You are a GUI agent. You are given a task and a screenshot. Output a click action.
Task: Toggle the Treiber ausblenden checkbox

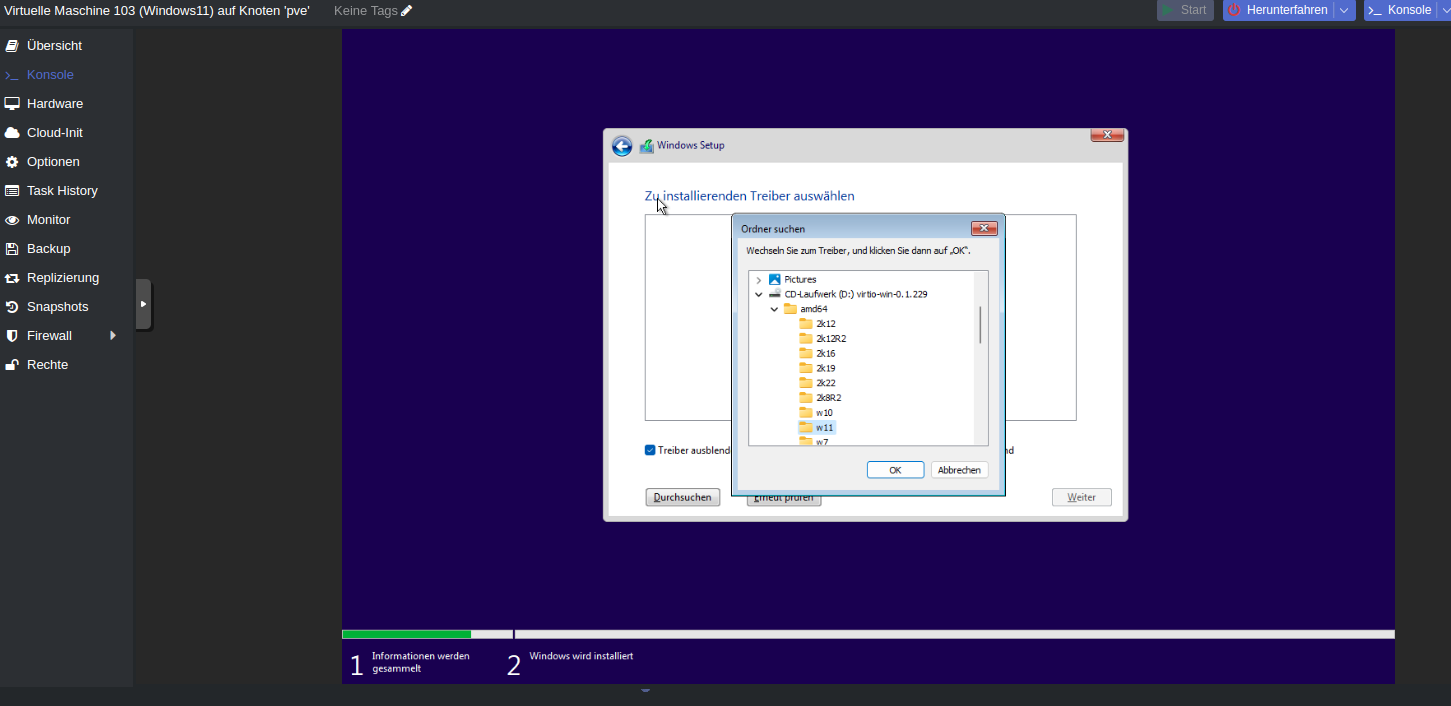(650, 450)
